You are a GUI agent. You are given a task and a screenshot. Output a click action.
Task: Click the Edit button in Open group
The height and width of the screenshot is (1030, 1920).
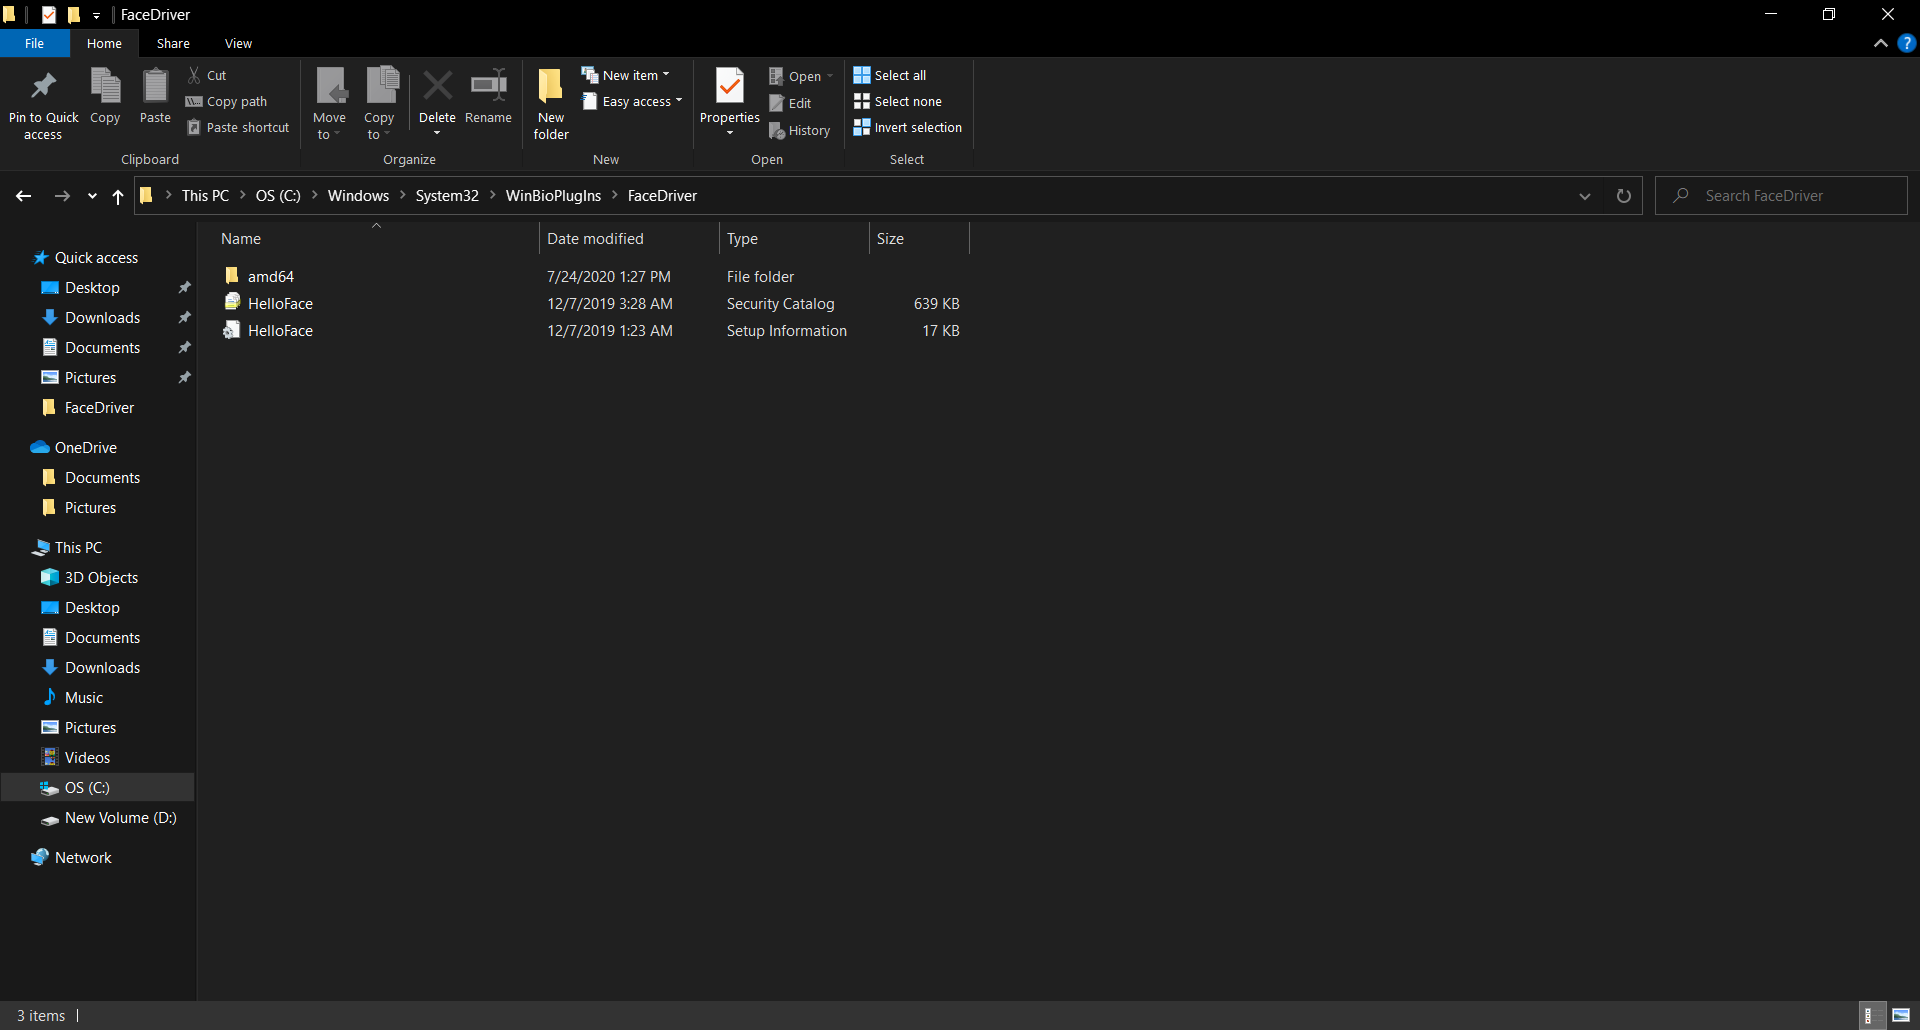790,103
